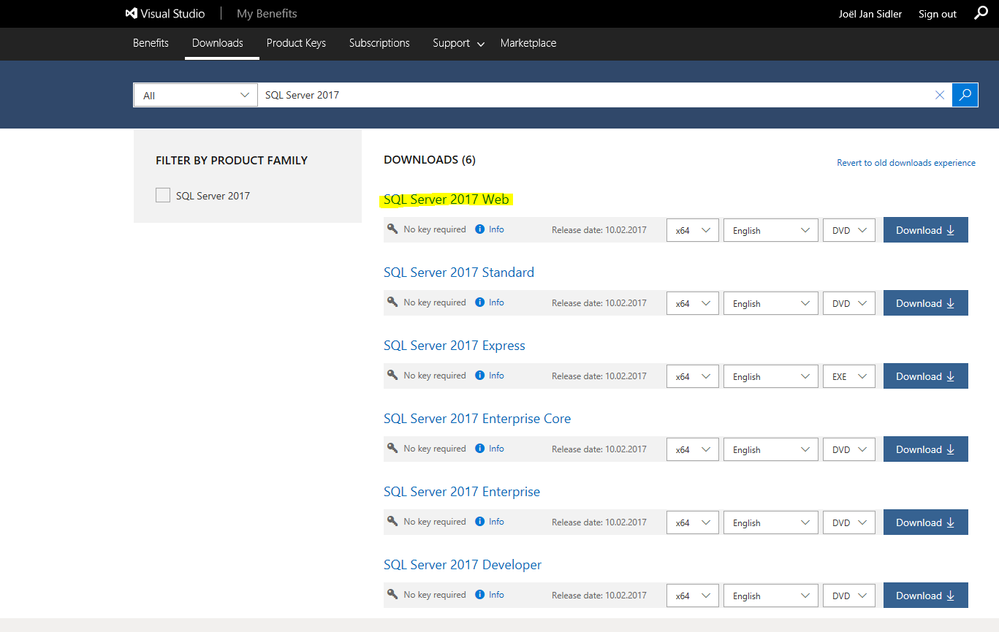Click the key icon in SQL Server 2017 Enterprise row
The width and height of the screenshot is (999, 632).
[392, 521]
